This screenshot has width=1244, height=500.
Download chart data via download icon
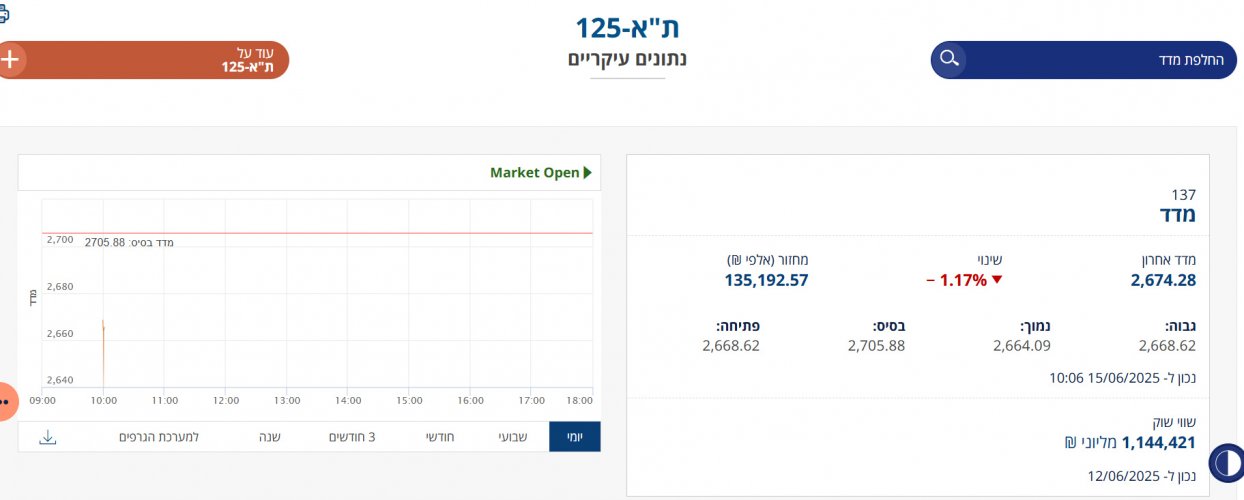[x=48, y=437]
